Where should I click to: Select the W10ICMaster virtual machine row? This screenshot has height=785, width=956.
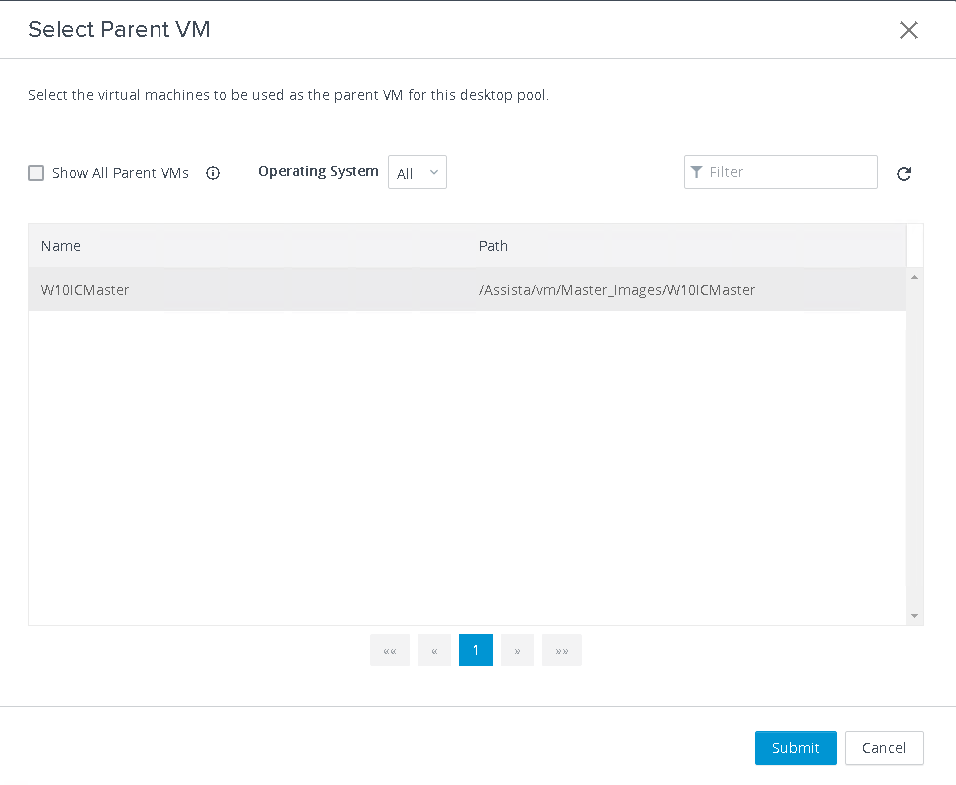pos(85,290)
